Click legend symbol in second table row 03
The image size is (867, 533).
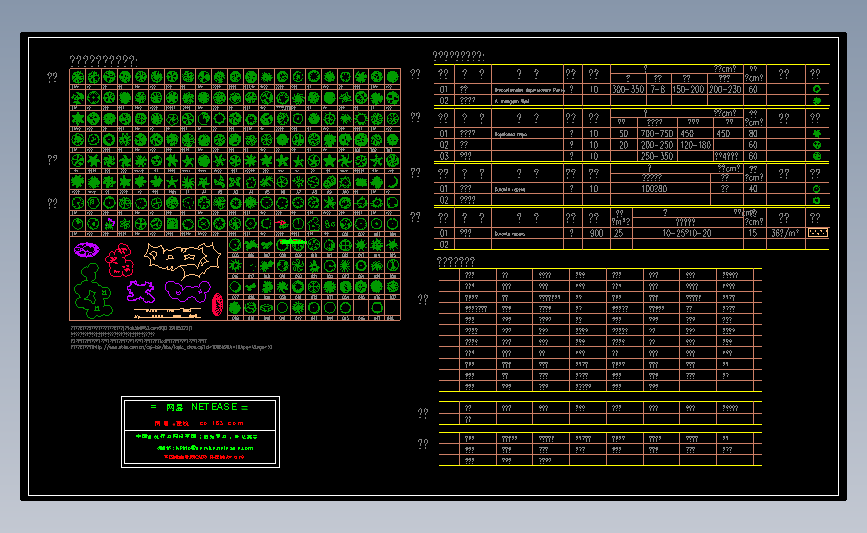point(817,156)
